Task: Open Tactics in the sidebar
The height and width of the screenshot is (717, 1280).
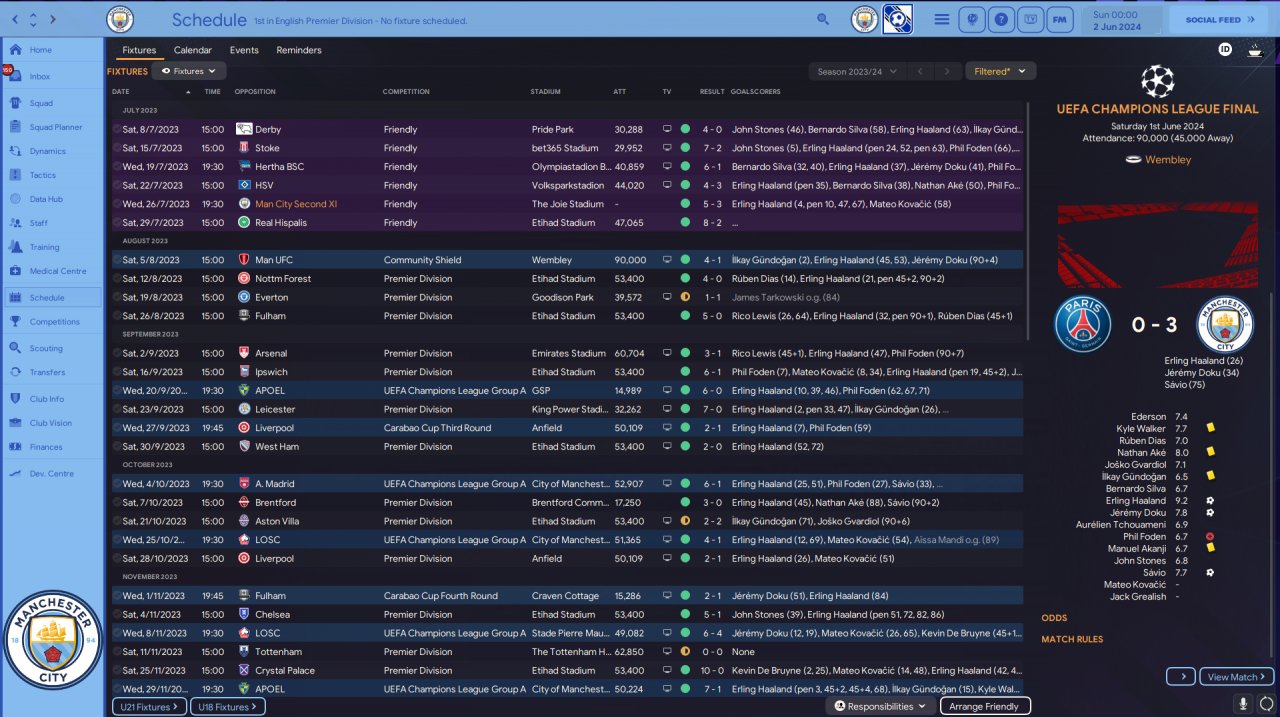Action: (52, 175)
